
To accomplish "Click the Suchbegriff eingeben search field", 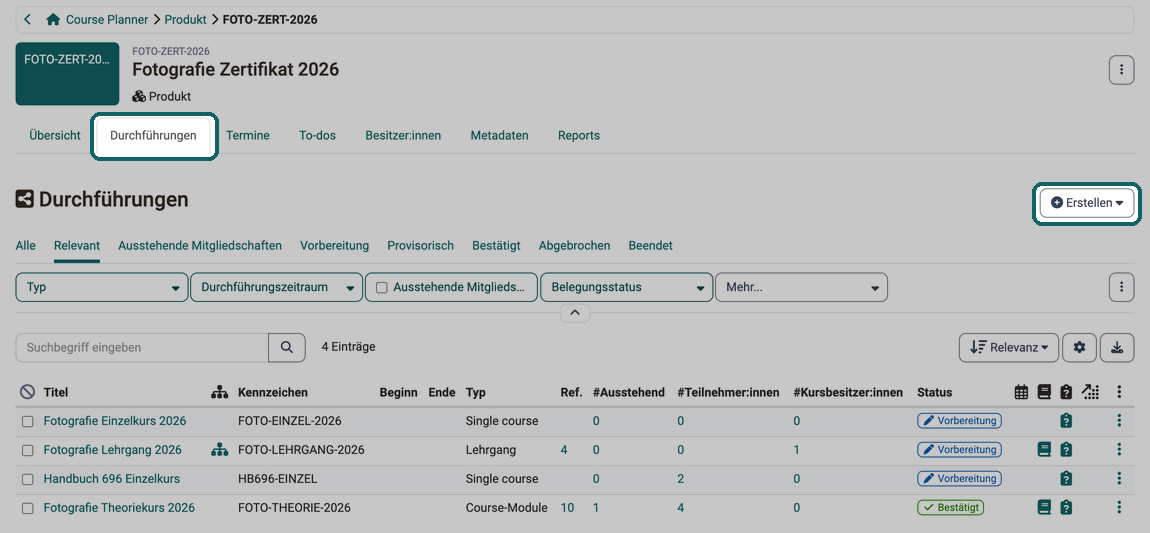I will [142, 347].
